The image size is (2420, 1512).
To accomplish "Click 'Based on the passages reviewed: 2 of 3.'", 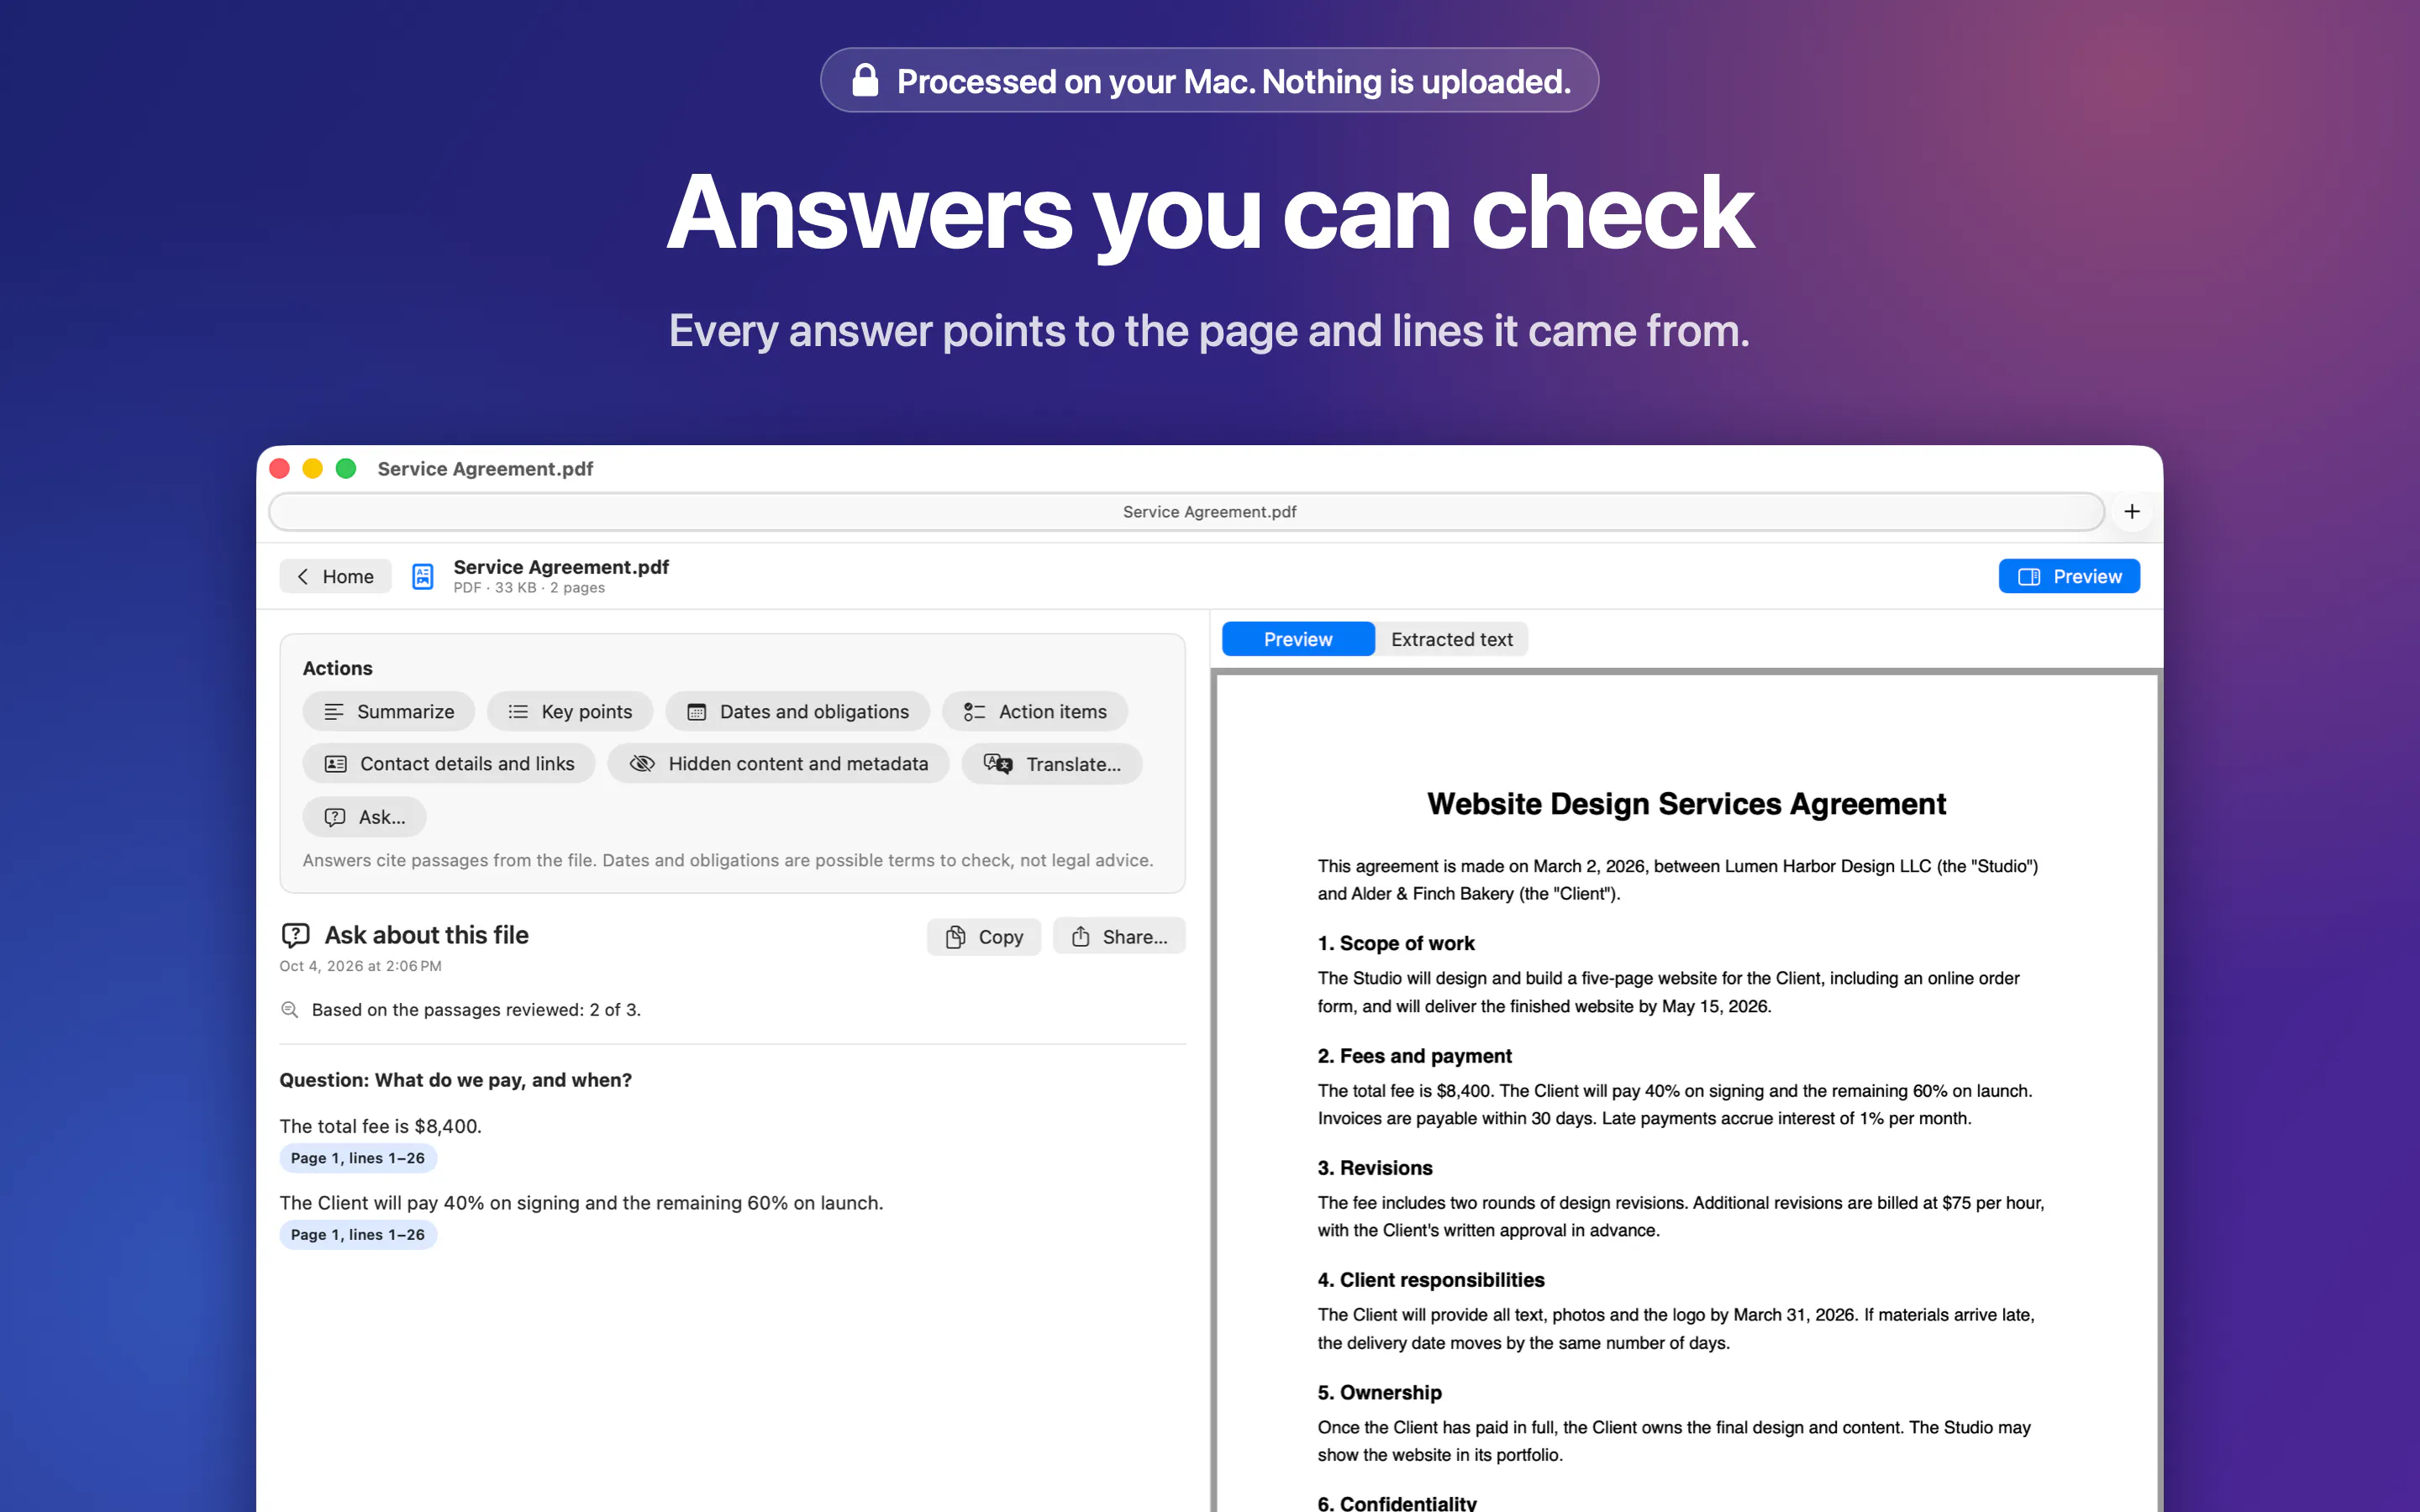I will pos(476,1010).
